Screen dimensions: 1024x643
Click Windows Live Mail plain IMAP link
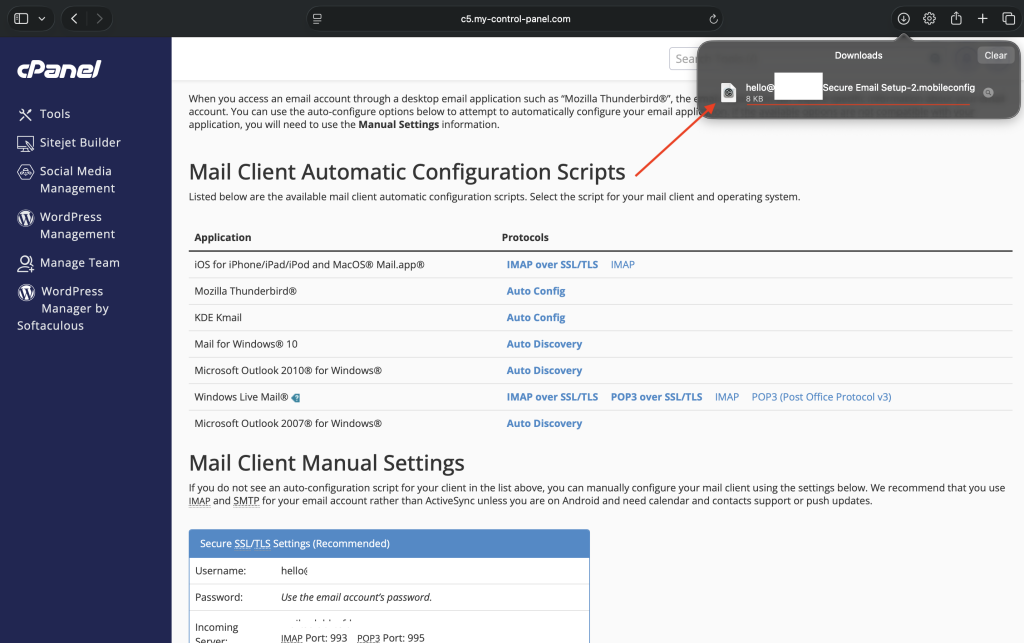point(727,397)
